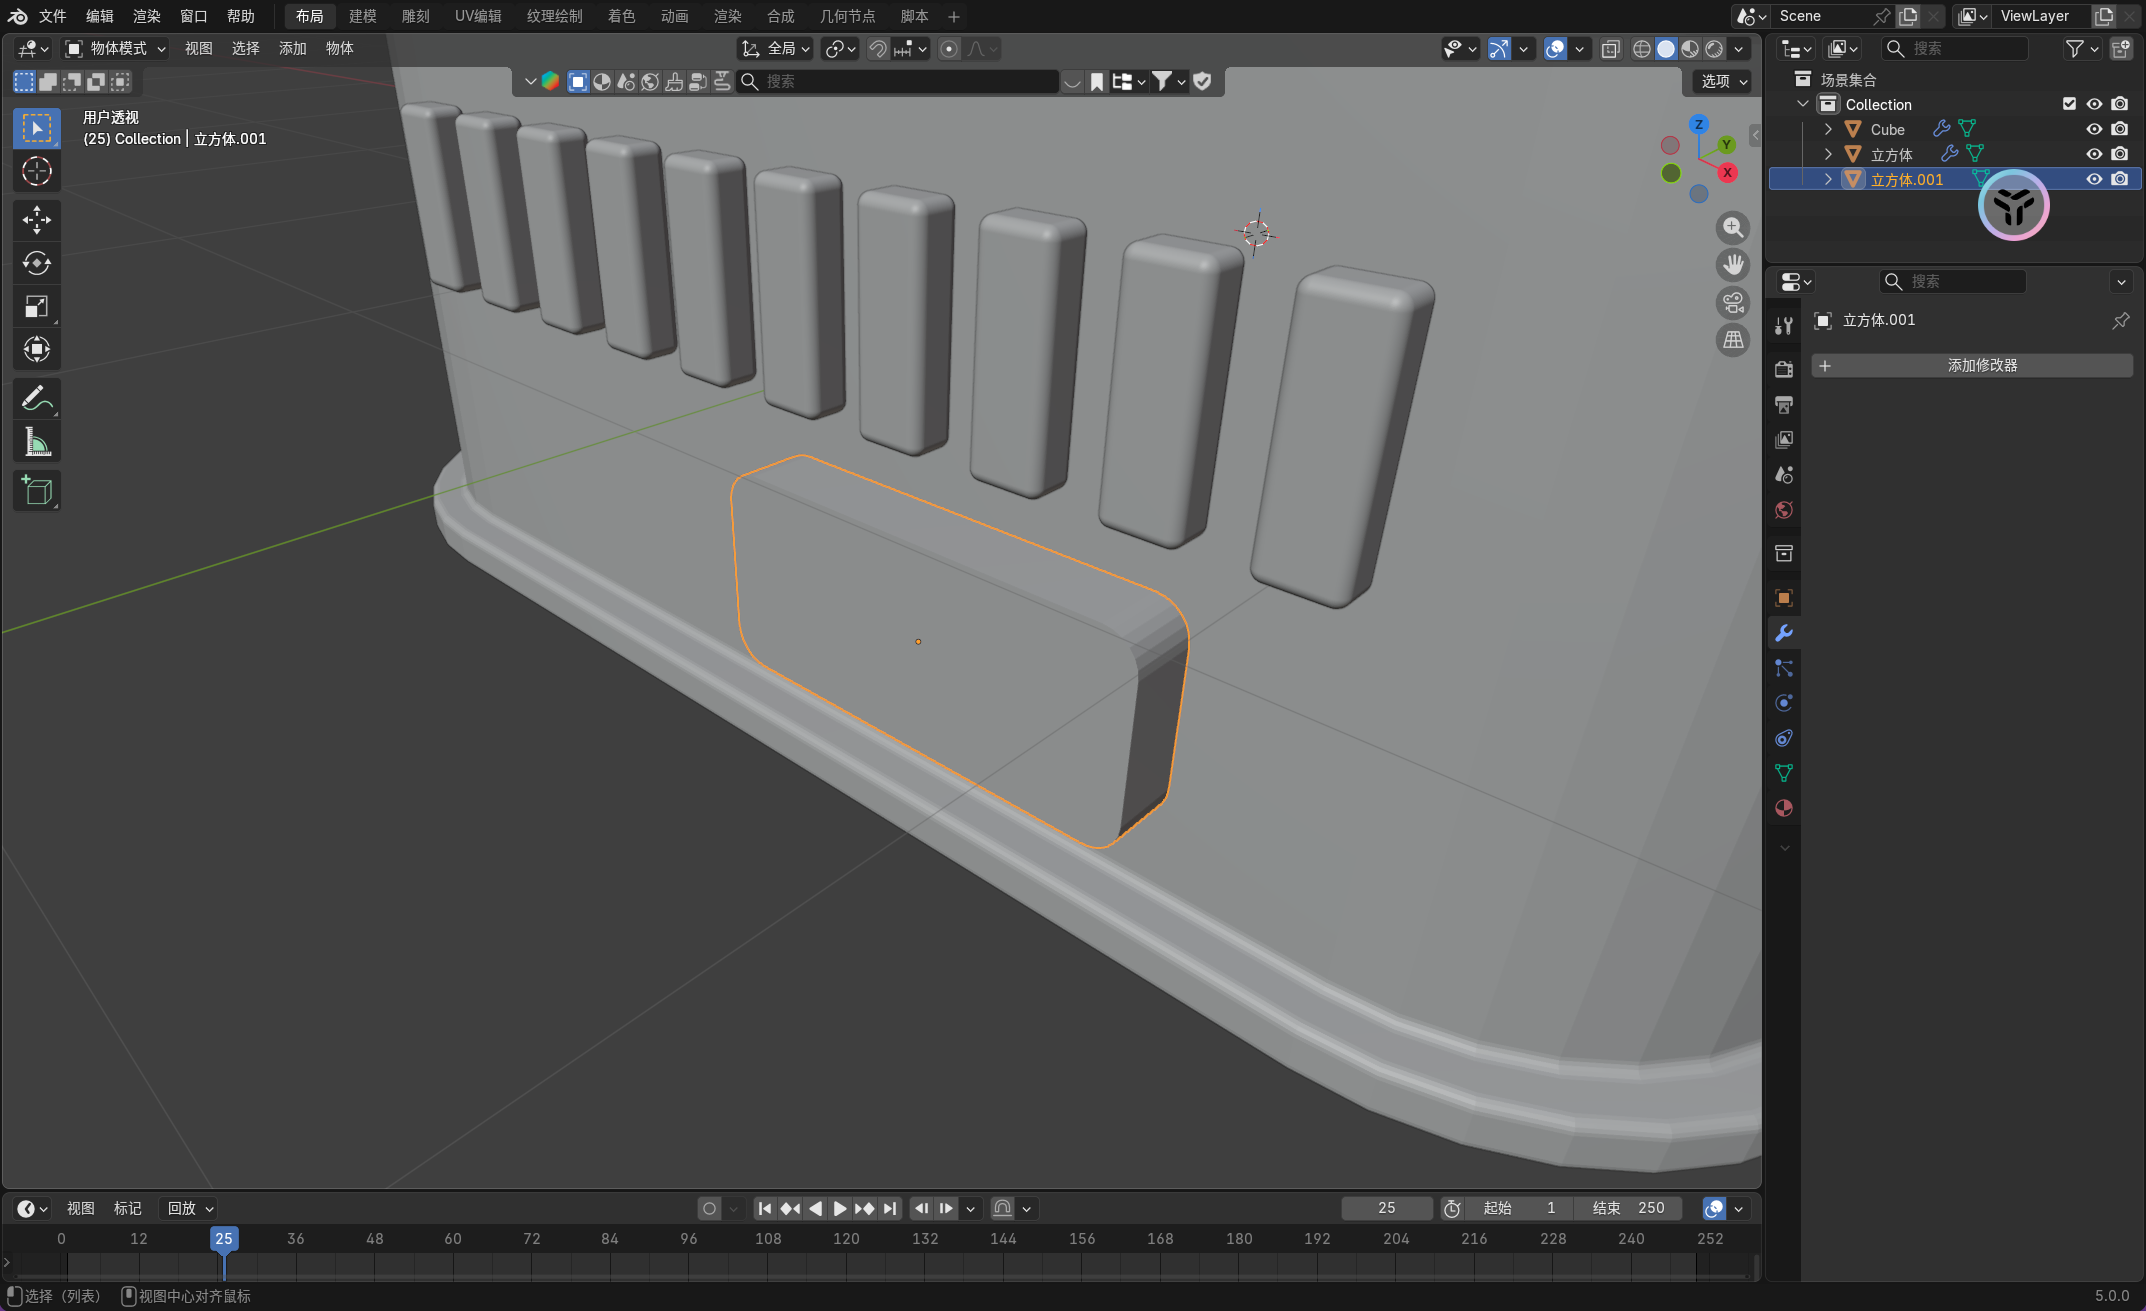
Task: Switch to the 建模 workspace tab
Action: [x=362, y=16]
